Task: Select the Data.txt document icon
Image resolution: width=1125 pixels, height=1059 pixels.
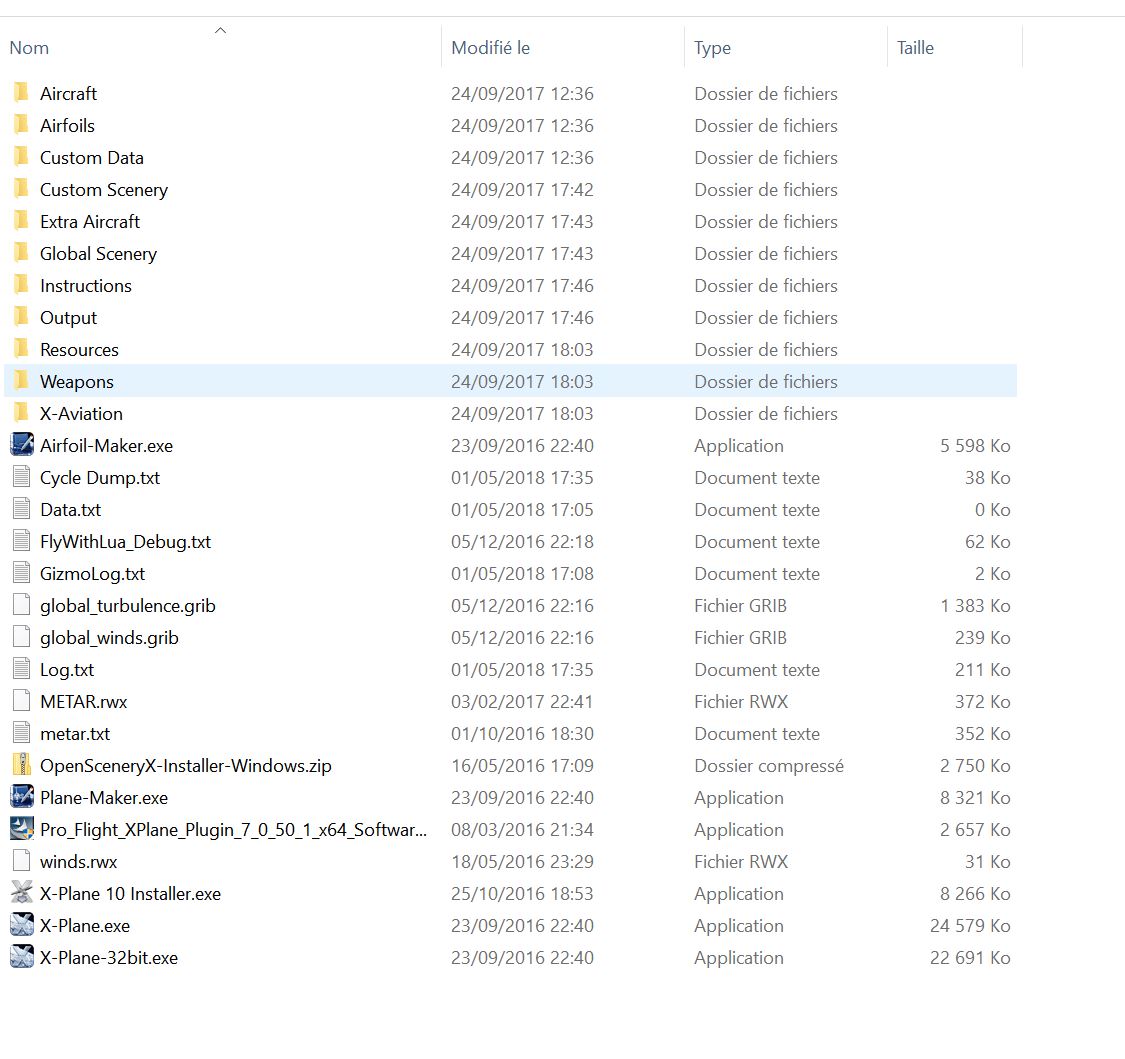Action: 22,509
